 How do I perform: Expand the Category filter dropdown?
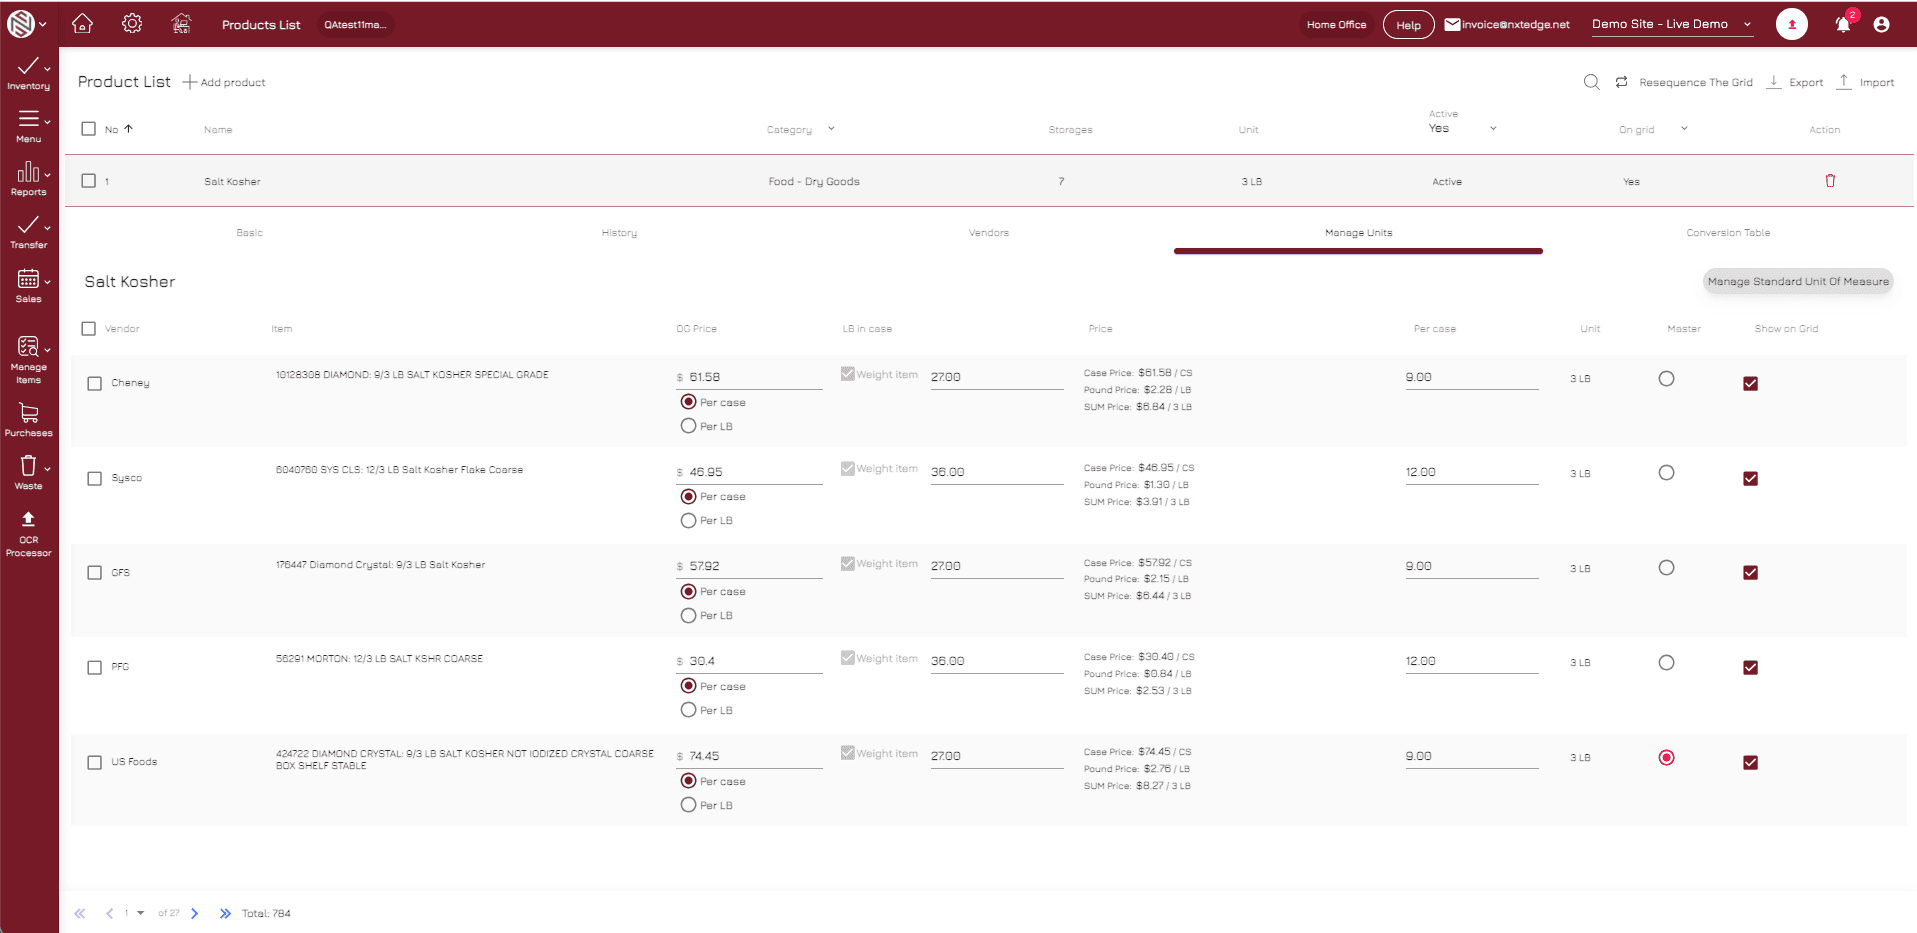pos(831,129)
